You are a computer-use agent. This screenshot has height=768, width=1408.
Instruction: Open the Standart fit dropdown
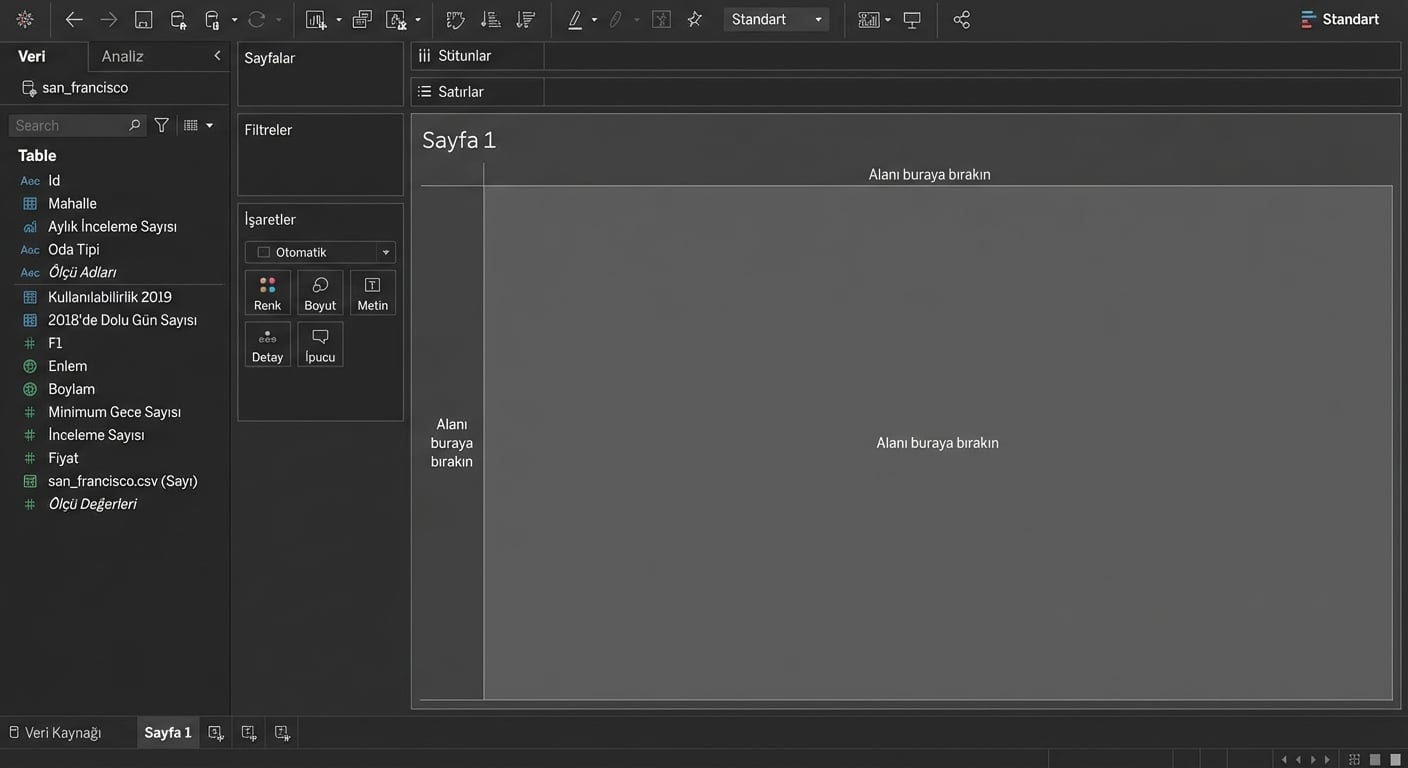(776, 20)
